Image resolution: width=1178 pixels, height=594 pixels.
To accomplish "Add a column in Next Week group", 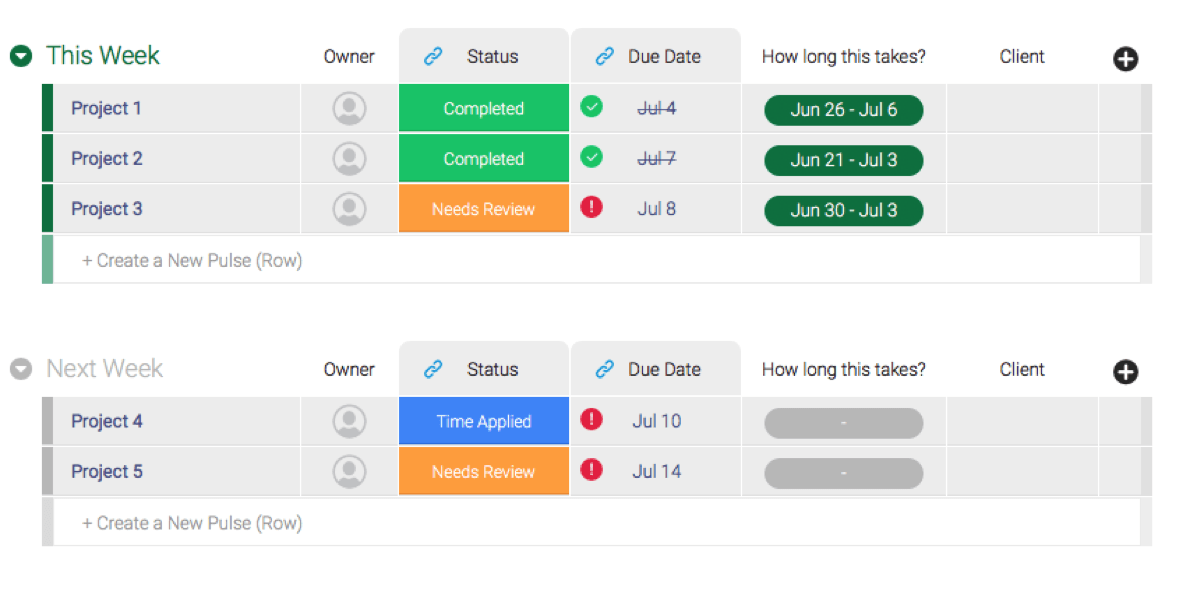I will click(1125, 372).
